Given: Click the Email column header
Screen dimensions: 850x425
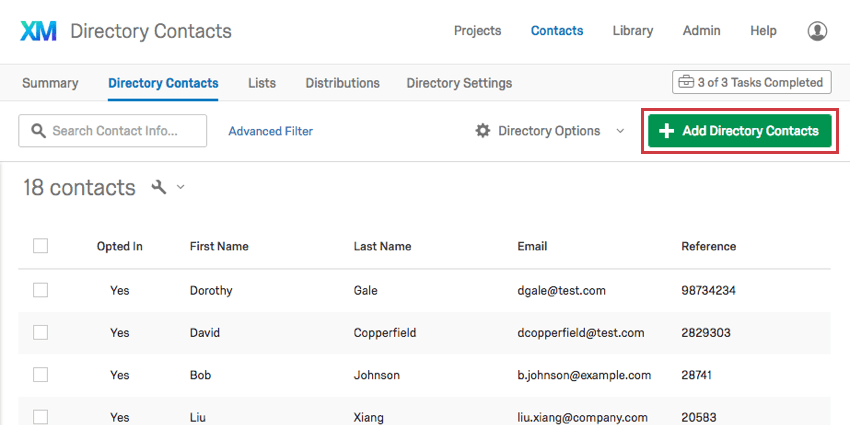Looking at the screenshot, I should click(x=532, y=246).
